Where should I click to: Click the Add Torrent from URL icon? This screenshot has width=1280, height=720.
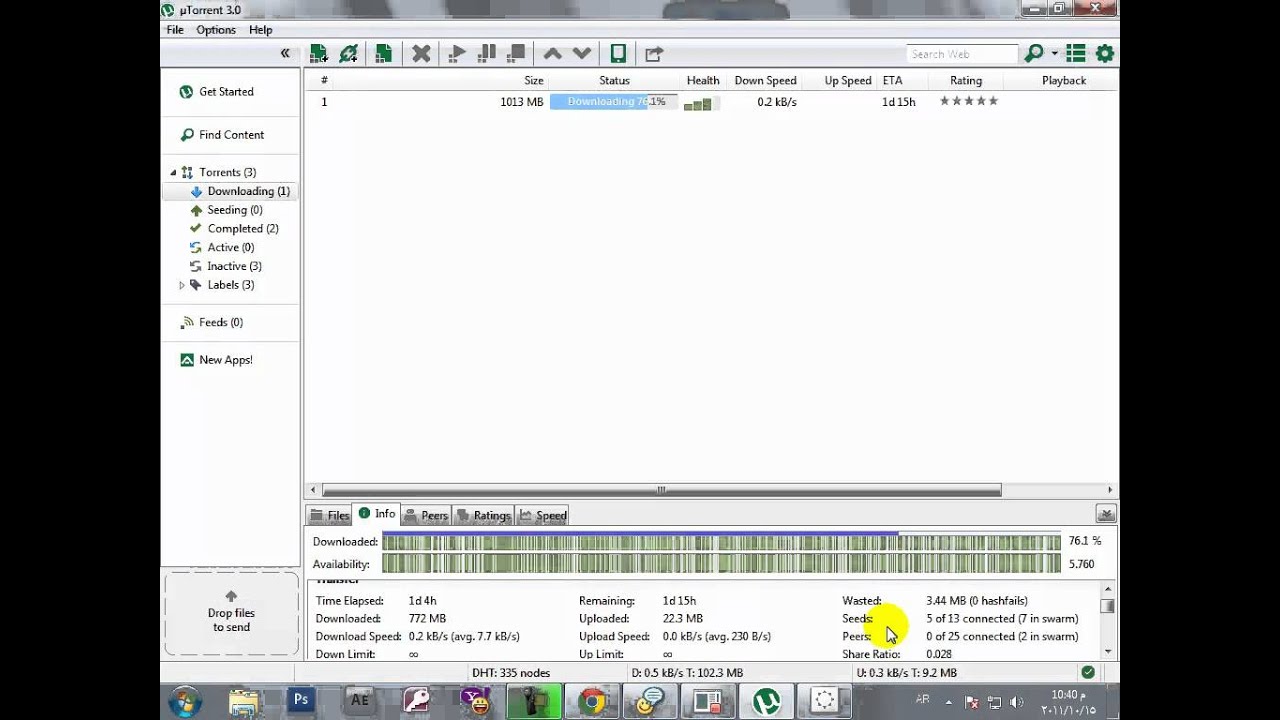(x=348, y=53)
